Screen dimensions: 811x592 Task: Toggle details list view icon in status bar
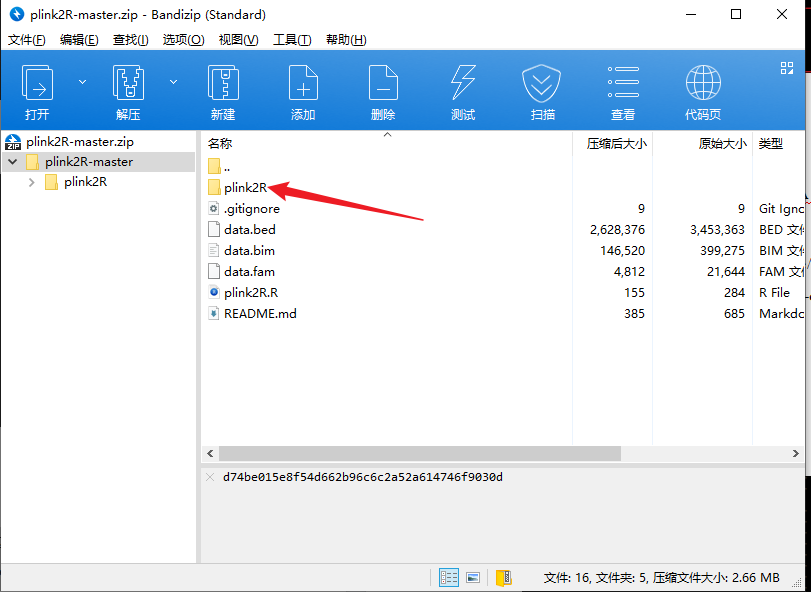448,578
